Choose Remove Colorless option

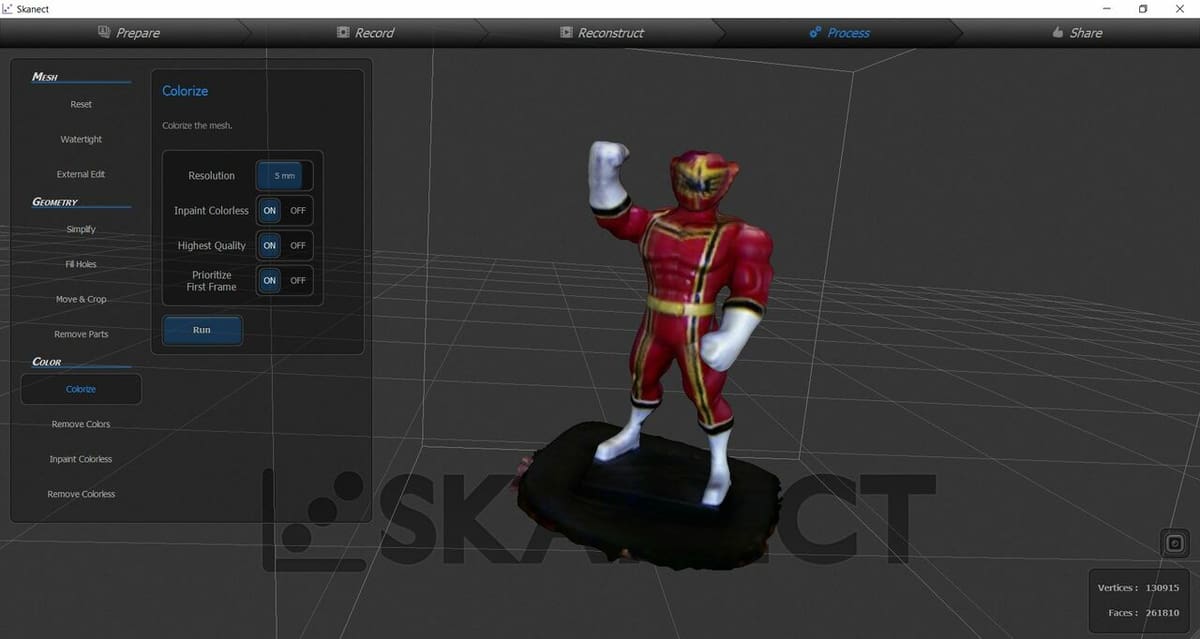[x=81, y=495]
